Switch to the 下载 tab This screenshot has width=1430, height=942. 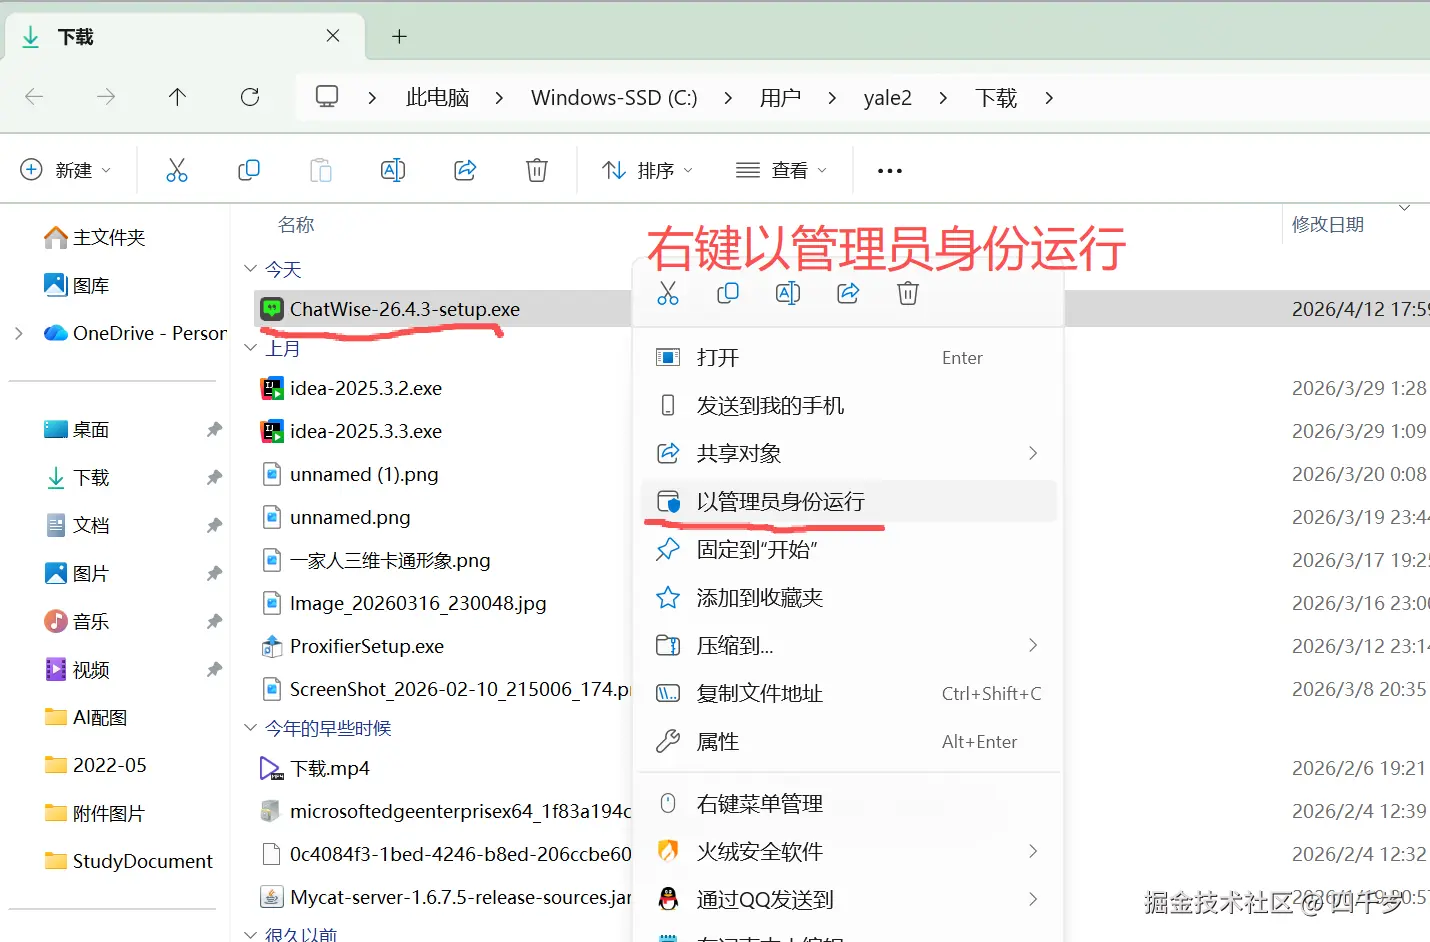click(x=75, y=36)
